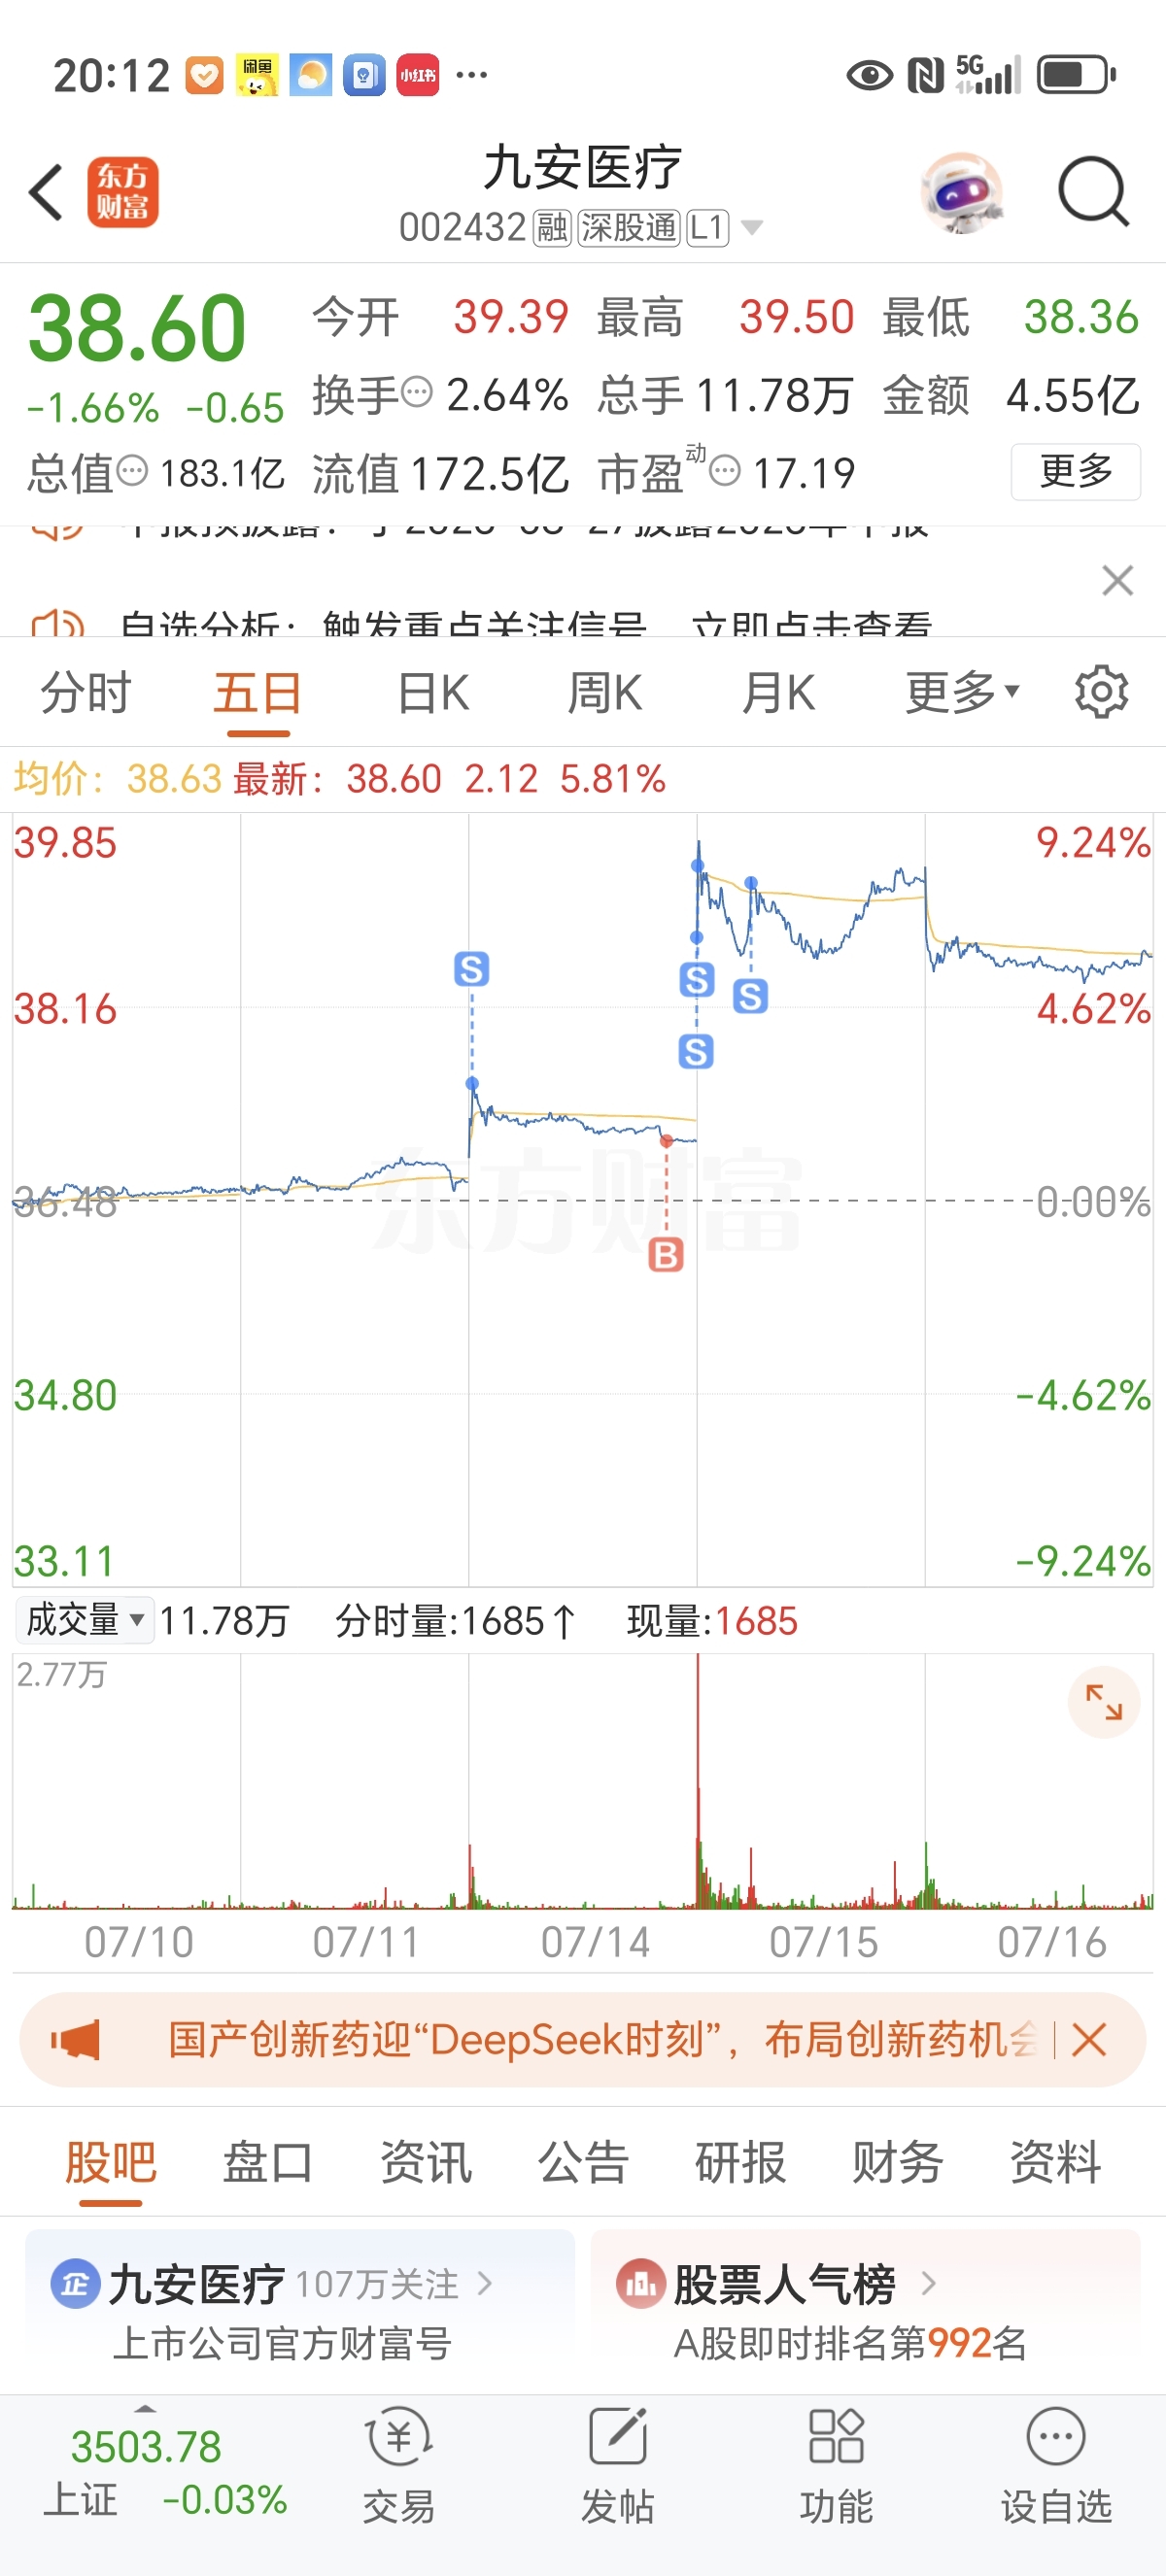Open the 交易 trade icon
Image resolution: width=1166 pixels, height=2576 pixels.
pos(399,2467)
